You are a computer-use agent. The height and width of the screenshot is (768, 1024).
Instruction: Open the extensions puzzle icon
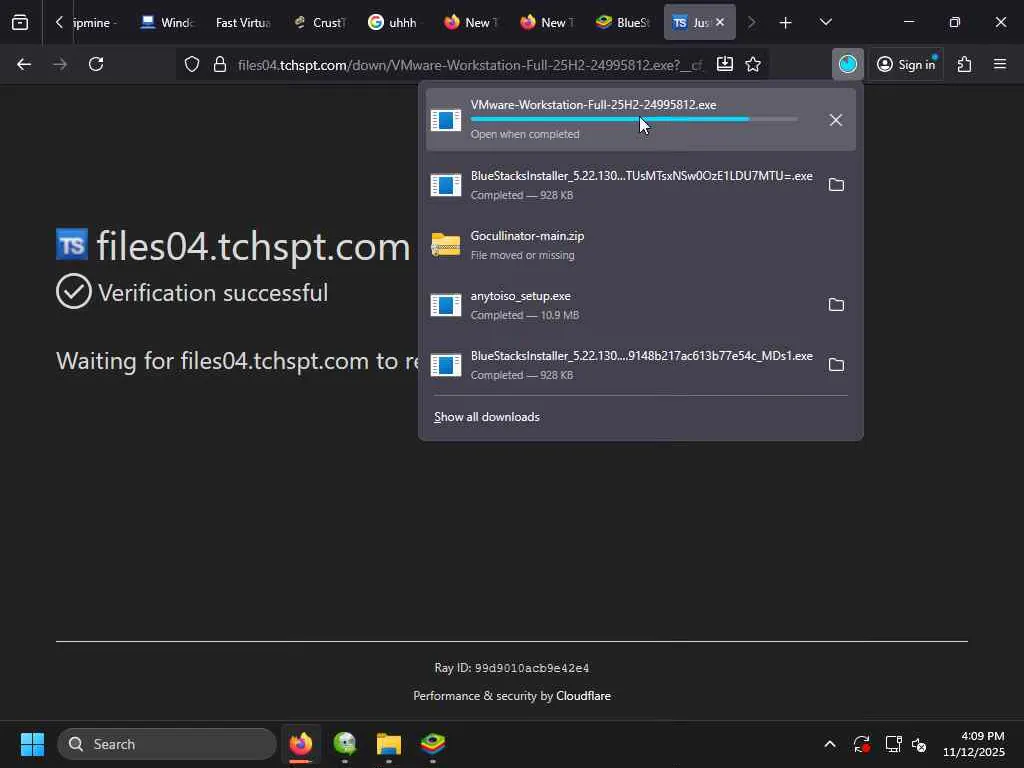tap(965, 64)
